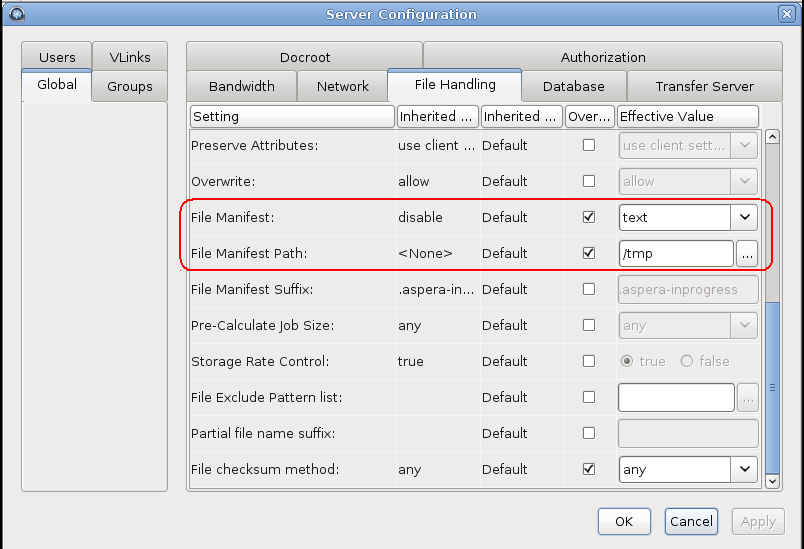Expand the File checksum method dropdown
The image size is (804, 549).
click(x=744, y=469)
